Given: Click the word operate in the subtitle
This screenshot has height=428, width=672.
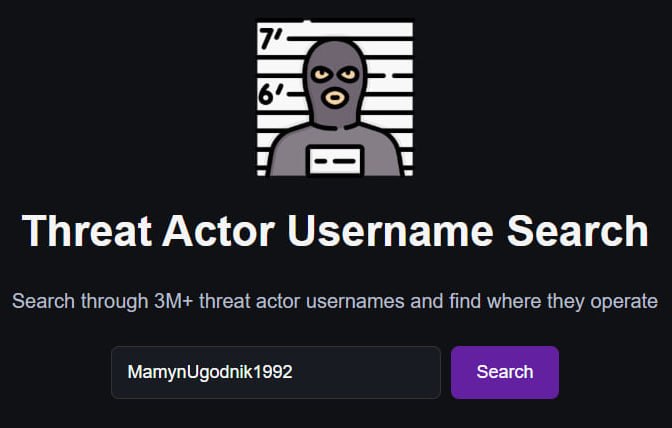Looking at the screenshot, I should point(624,302).
